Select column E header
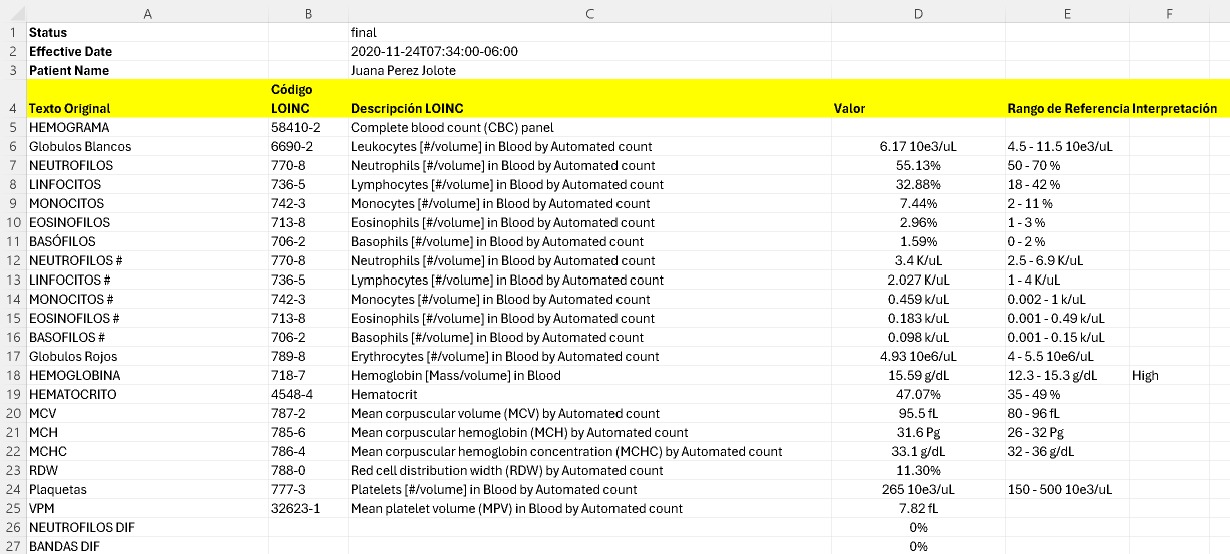1230x554 pixels. (x=1067, y=13)
